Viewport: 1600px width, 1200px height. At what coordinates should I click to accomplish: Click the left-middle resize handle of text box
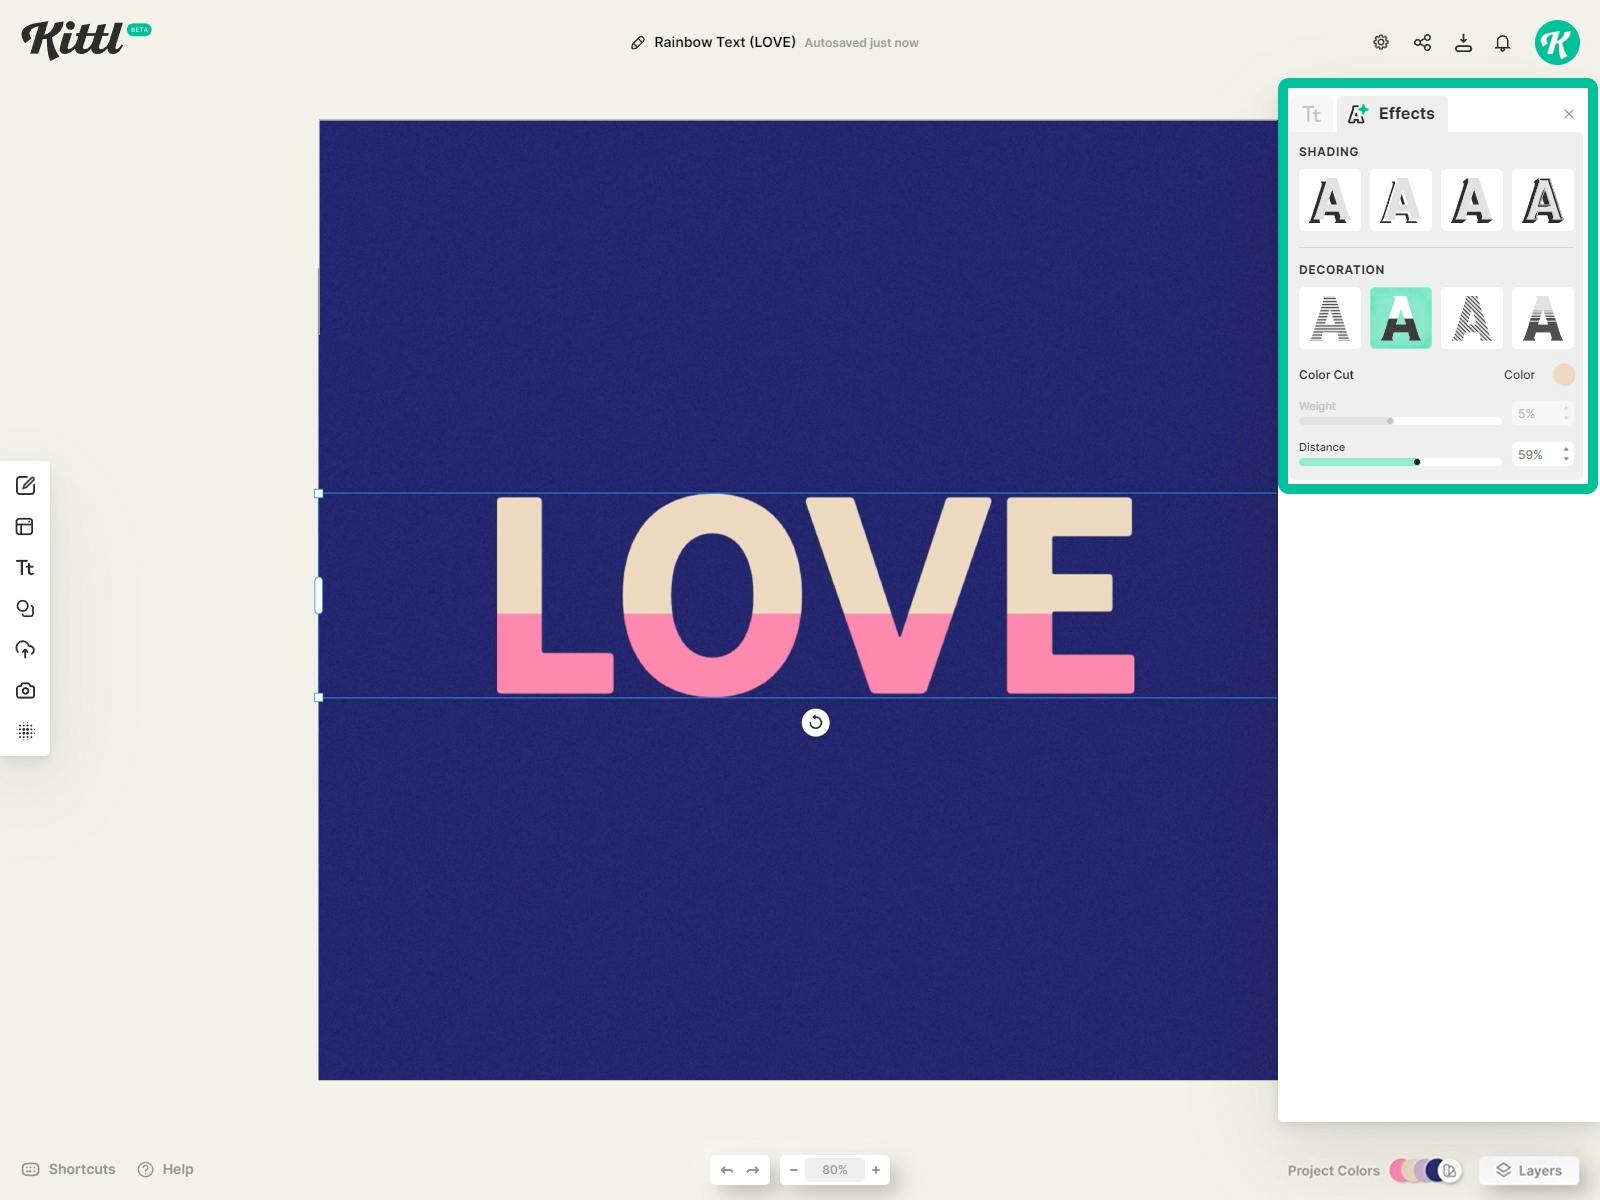(x=319, y=595)
